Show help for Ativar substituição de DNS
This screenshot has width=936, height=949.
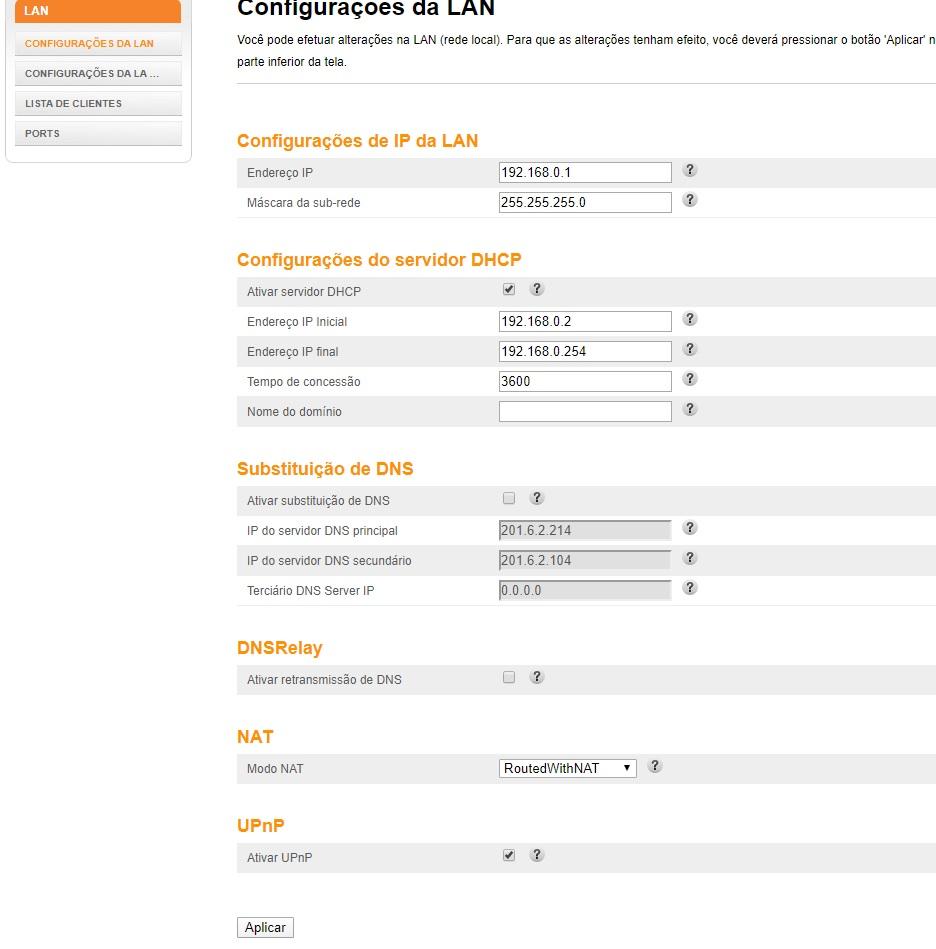[537, 498]
